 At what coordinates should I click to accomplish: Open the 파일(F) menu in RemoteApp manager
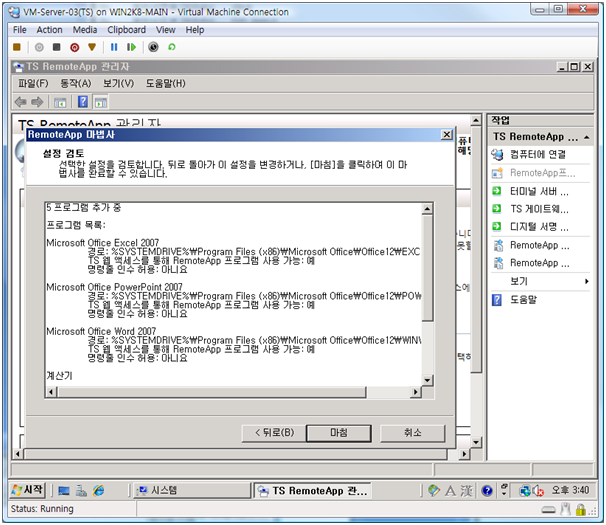click(x=33, y=84)
